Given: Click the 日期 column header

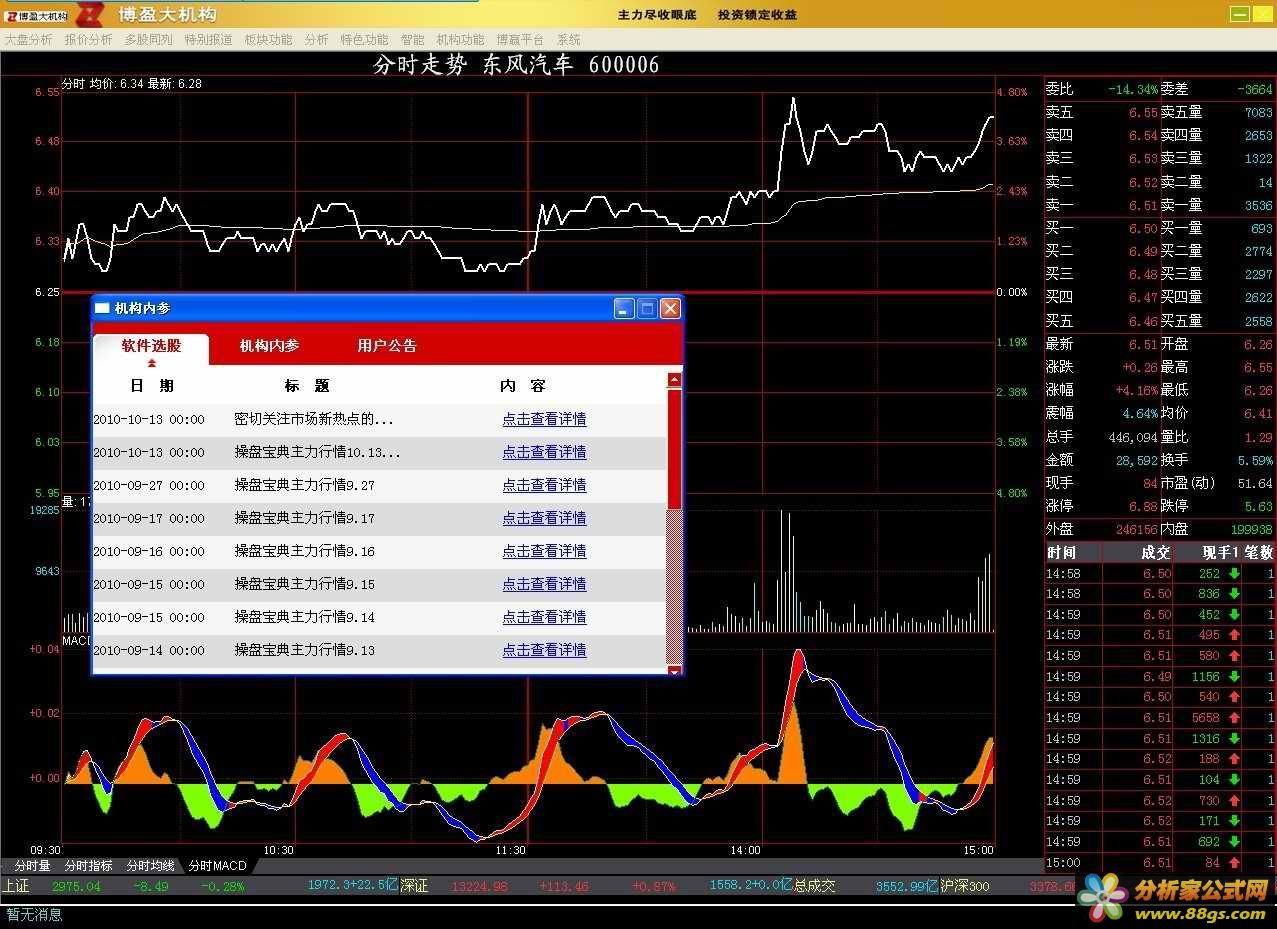Looking at the screenshot, I should pos(152,386).
